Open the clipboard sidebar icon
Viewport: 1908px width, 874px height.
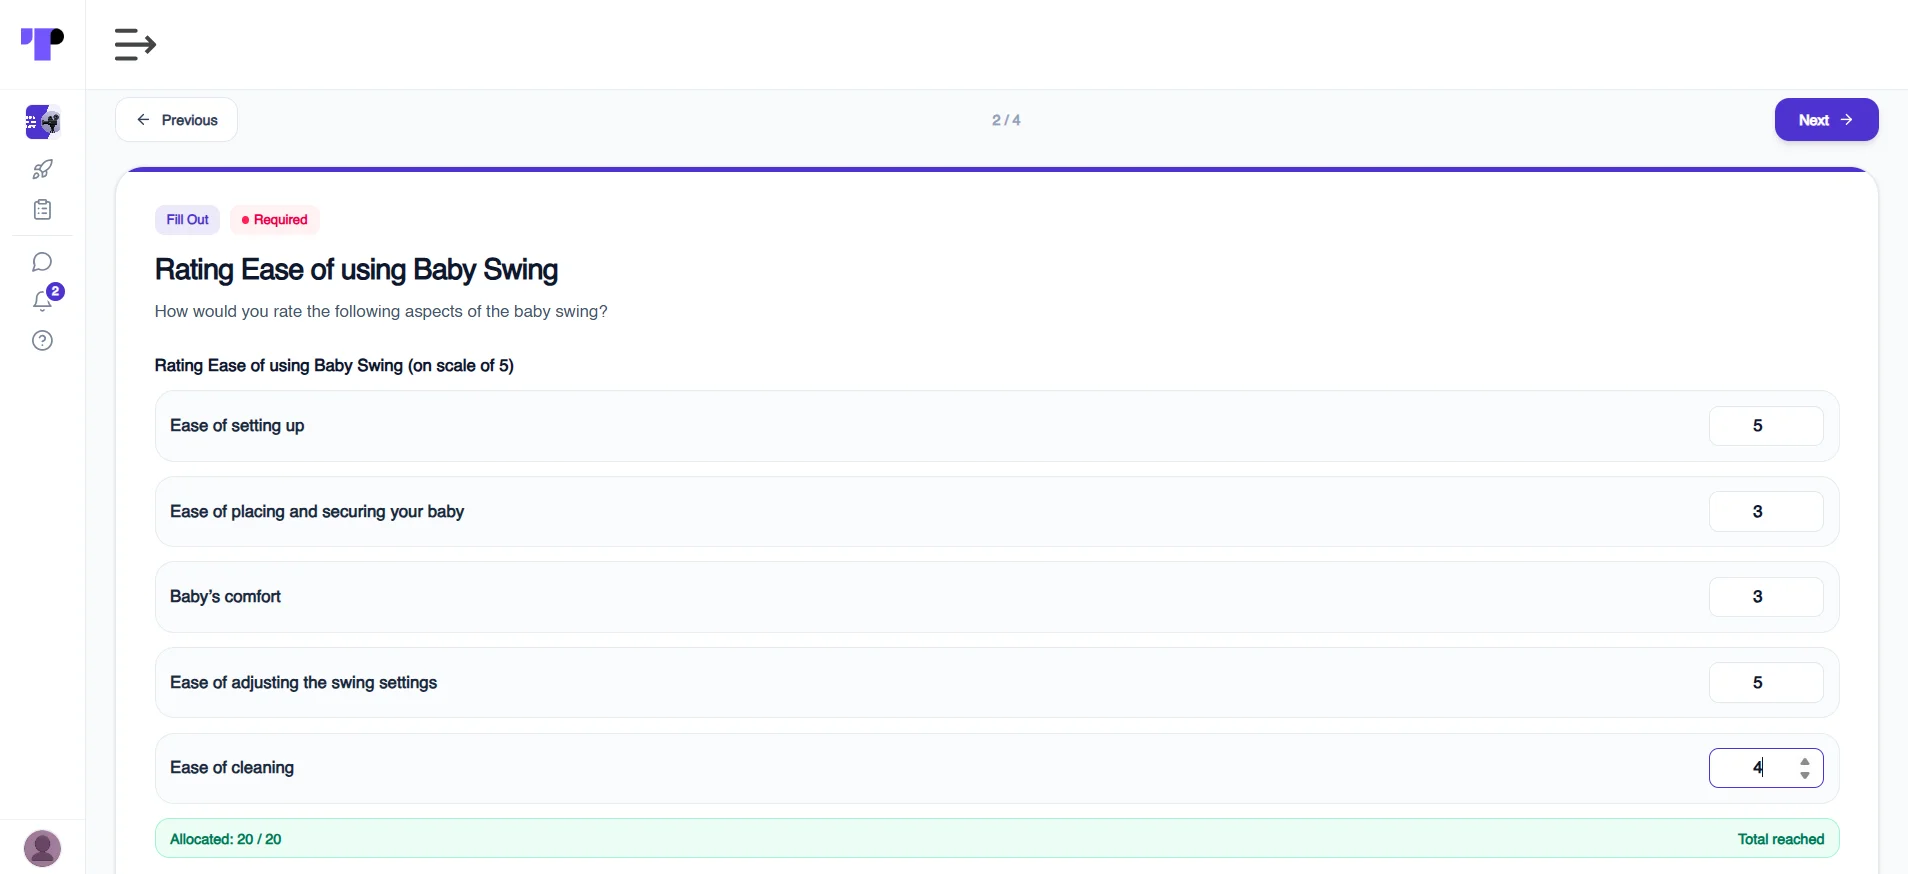tap(42, 210)
